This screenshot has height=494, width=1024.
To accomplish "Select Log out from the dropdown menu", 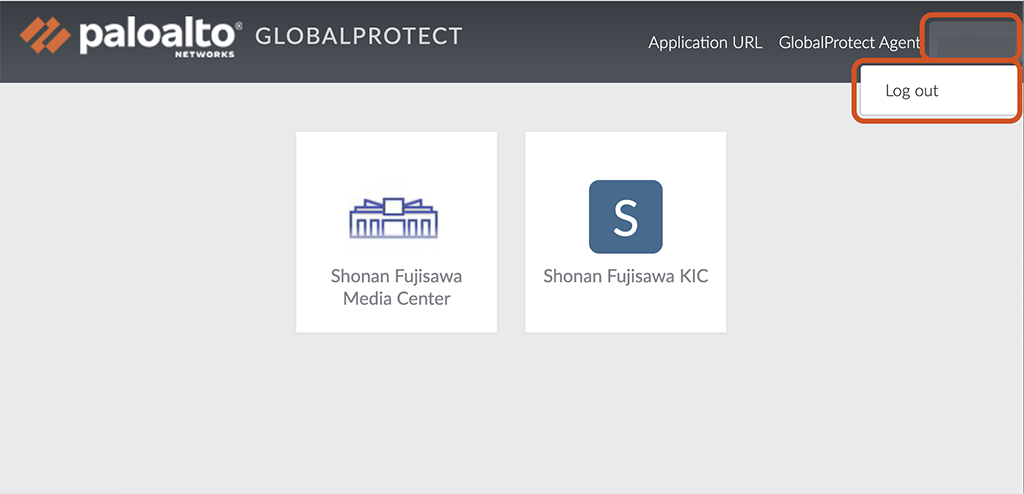I will tap(912, 91).
